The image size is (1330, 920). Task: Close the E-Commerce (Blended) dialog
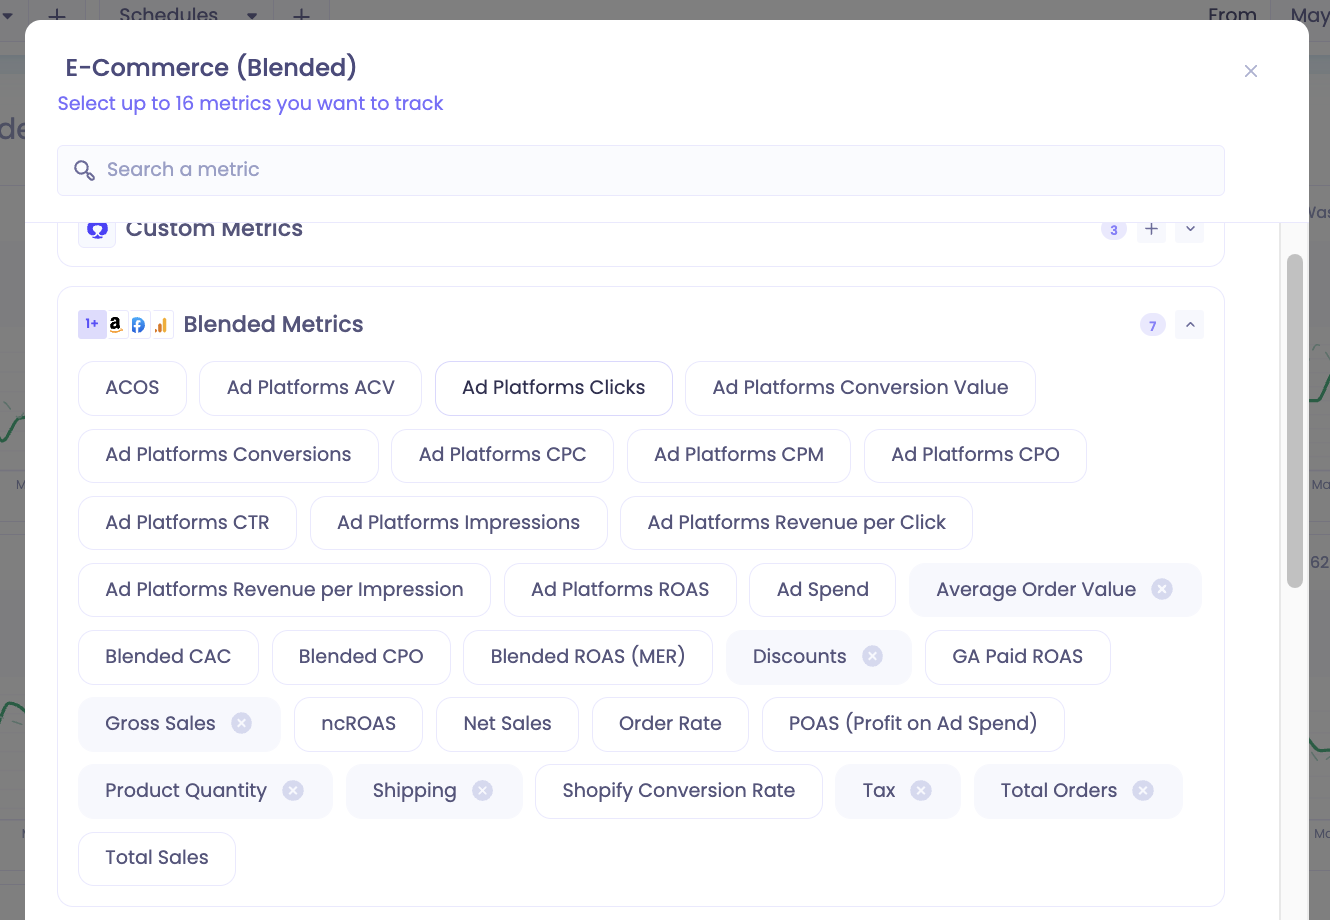(1251, 71)
